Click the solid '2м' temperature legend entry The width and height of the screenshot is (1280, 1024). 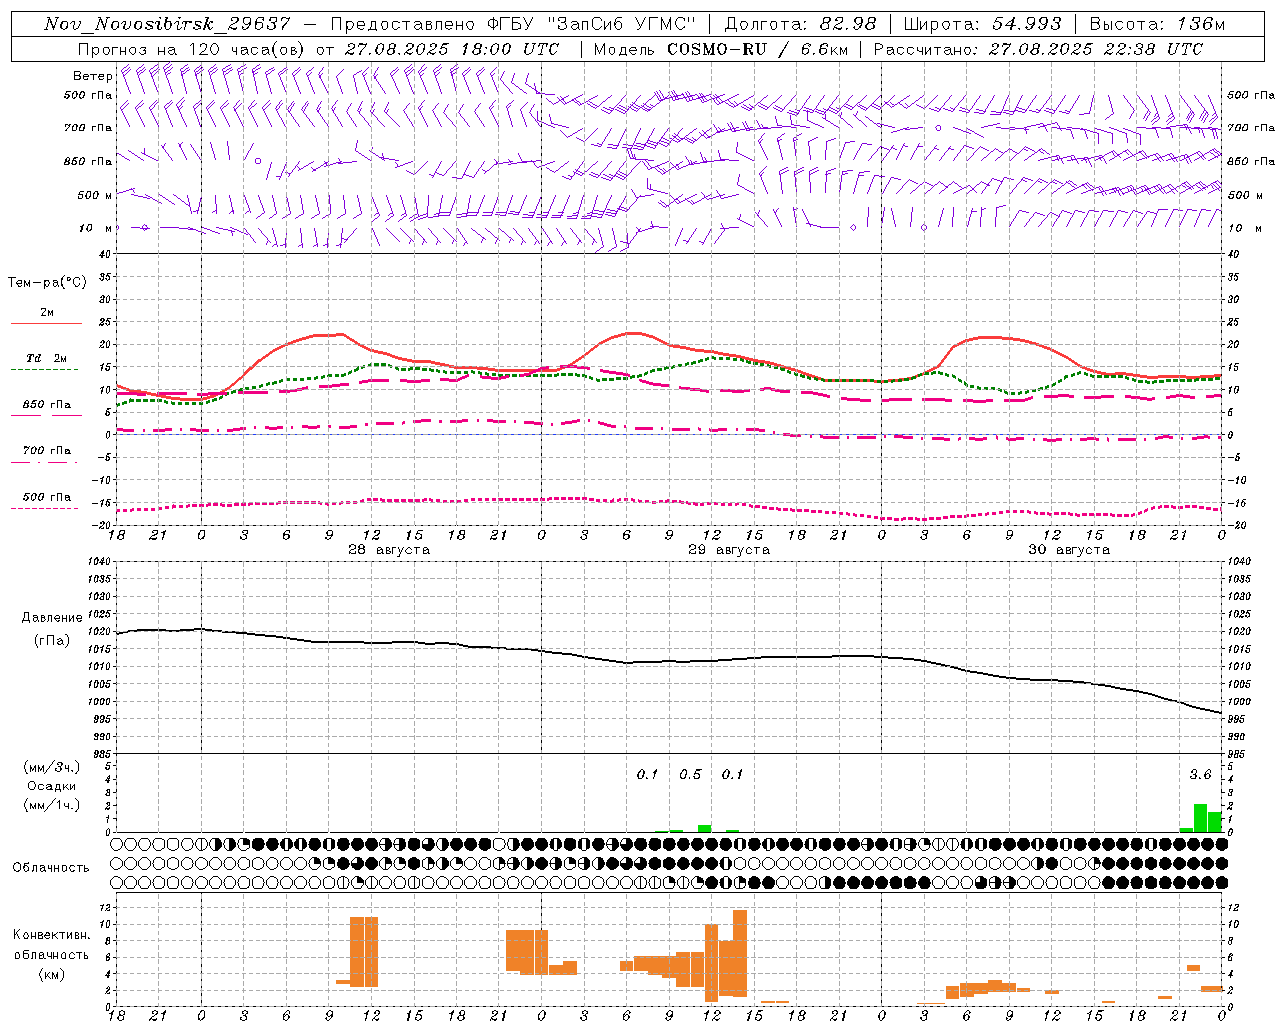(x=47, y=313)
